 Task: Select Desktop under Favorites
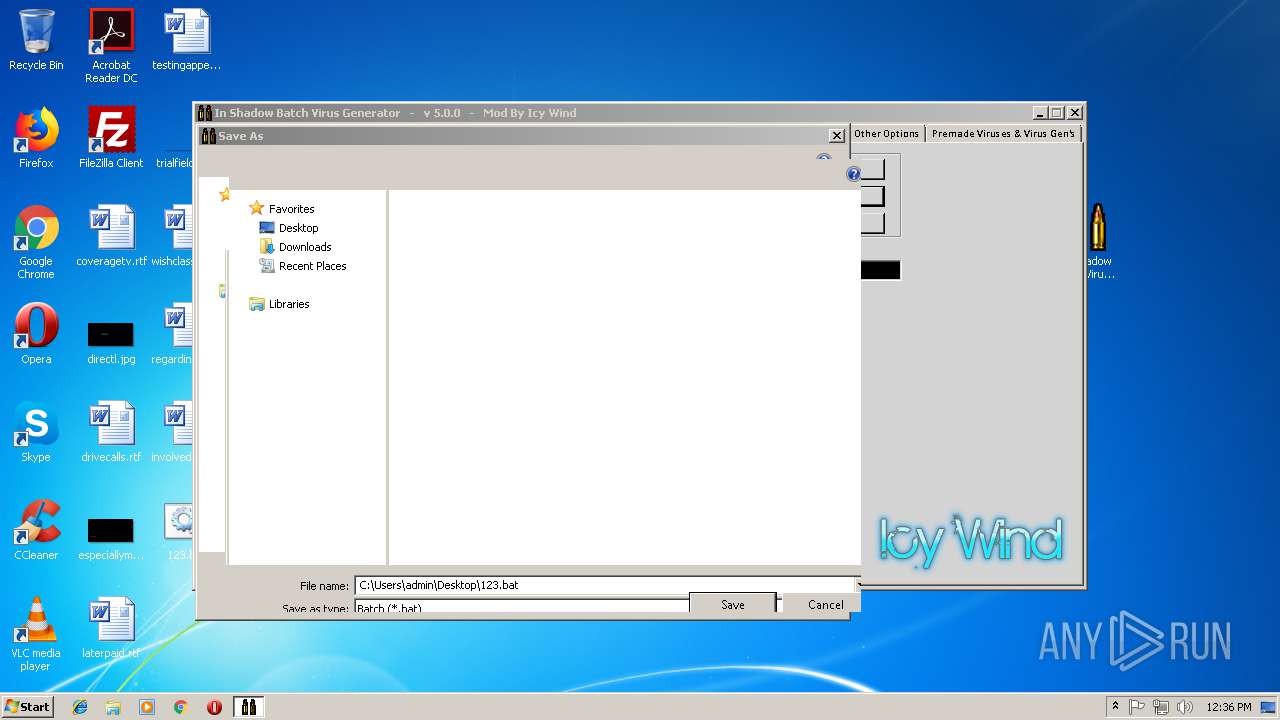click(x=298, y=228)
